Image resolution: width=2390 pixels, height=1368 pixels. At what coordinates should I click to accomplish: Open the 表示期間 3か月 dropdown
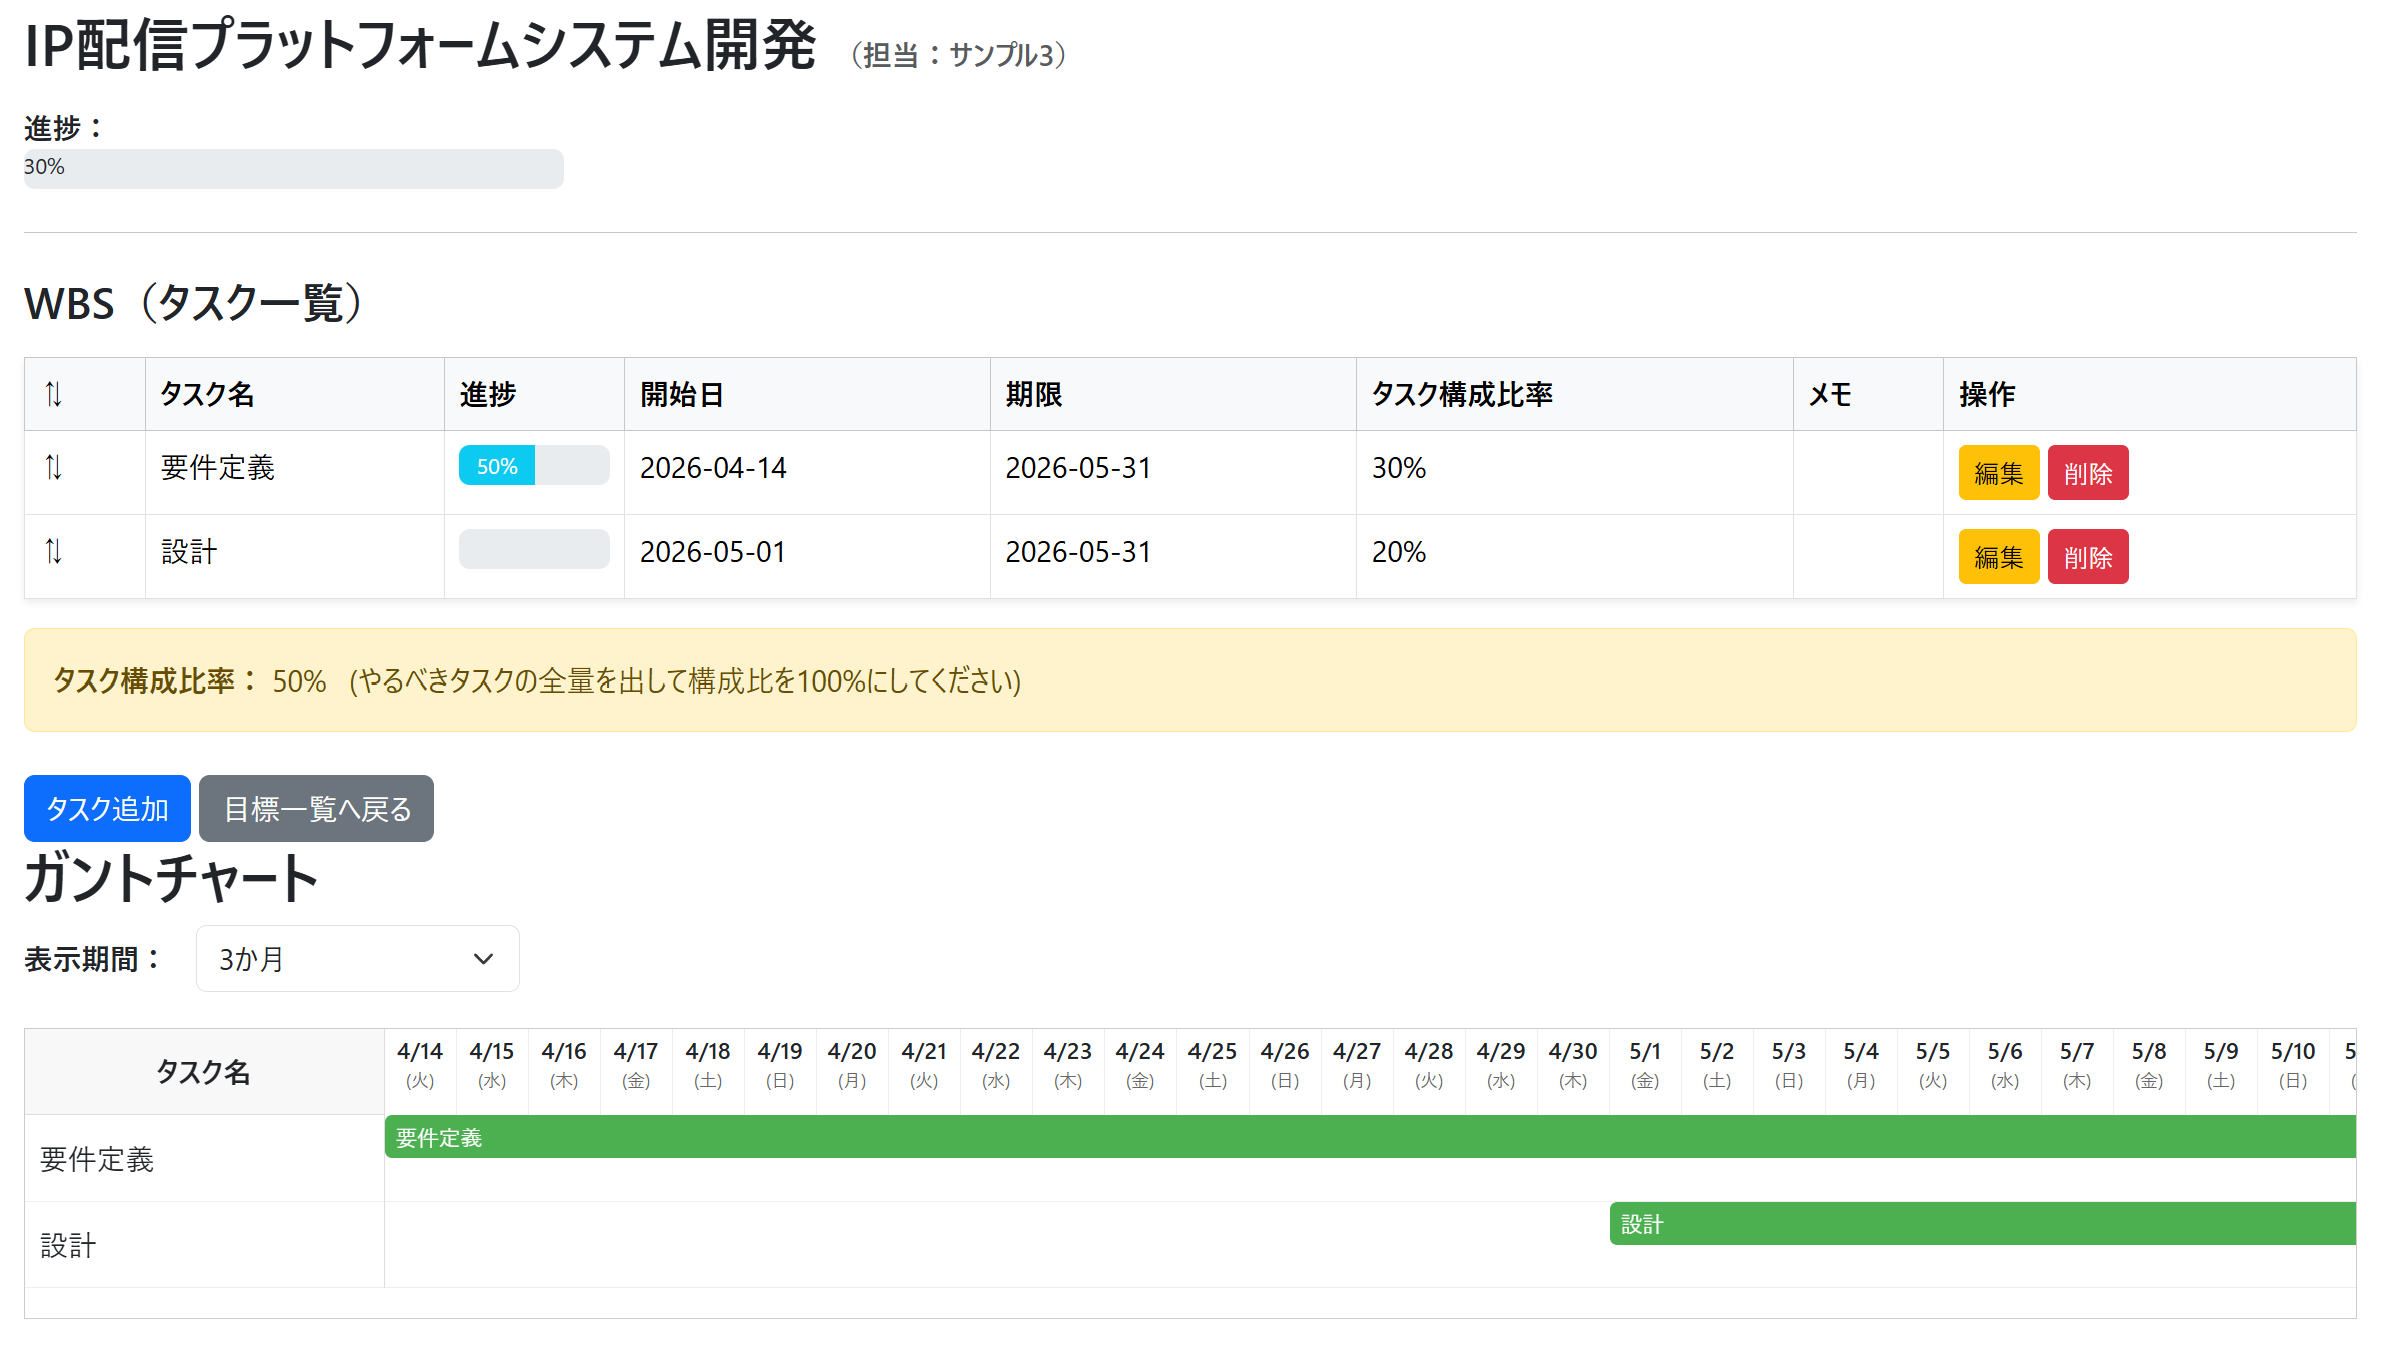point(357,959)
